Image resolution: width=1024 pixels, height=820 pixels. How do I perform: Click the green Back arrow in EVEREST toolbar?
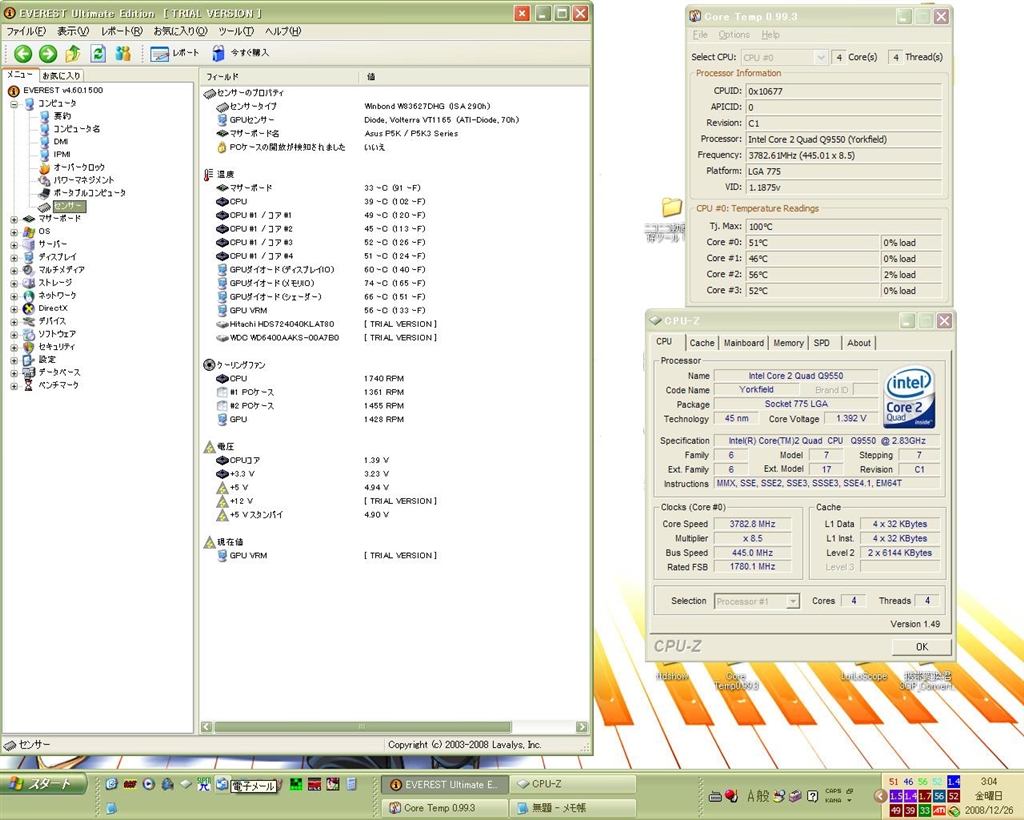(23, 53)
